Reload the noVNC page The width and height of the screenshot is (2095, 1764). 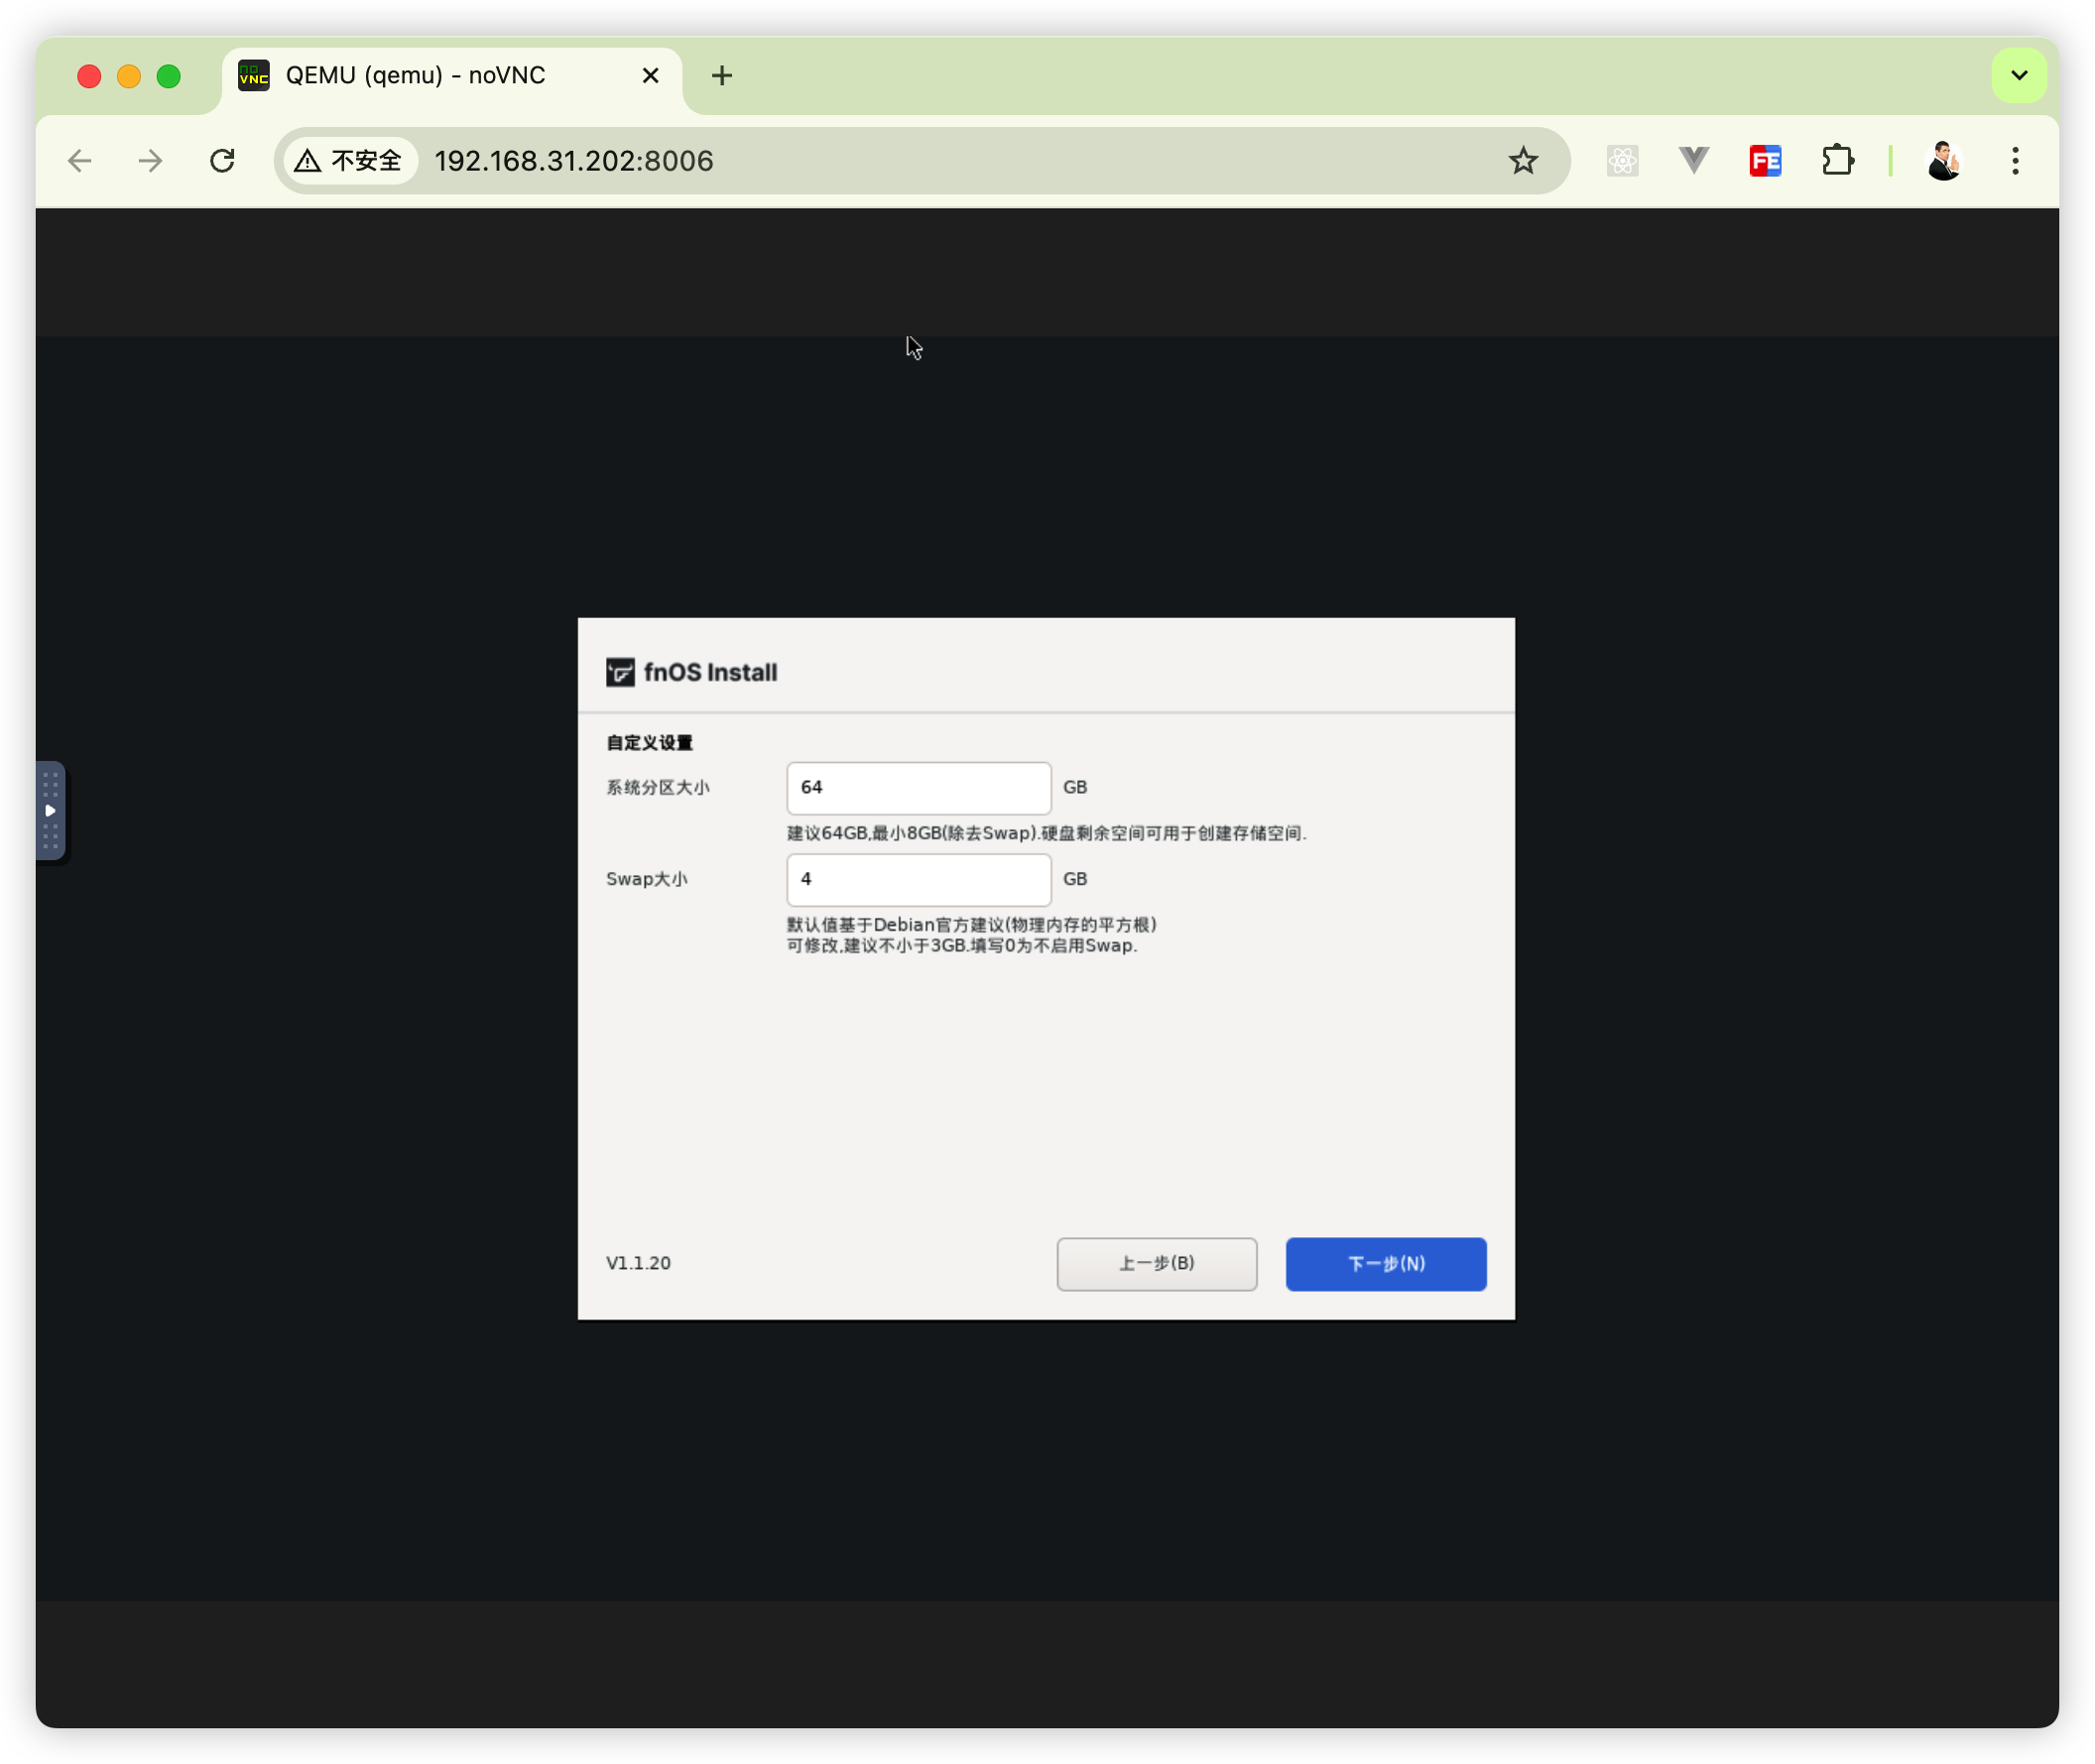tap(222, 161)
